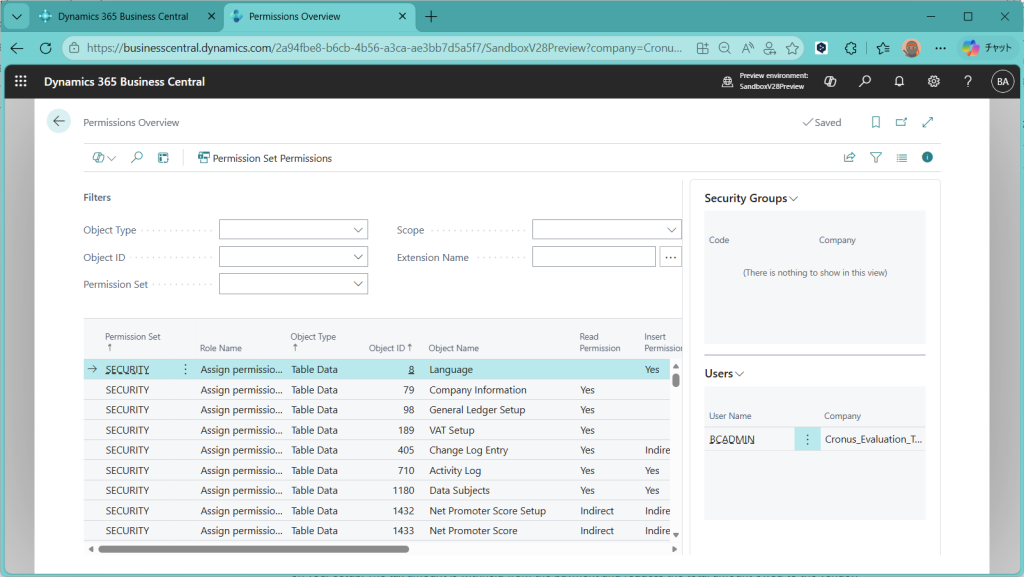The image size is (1024, 577).
Task: Open the notifications bell
Action: coord(899,82)
